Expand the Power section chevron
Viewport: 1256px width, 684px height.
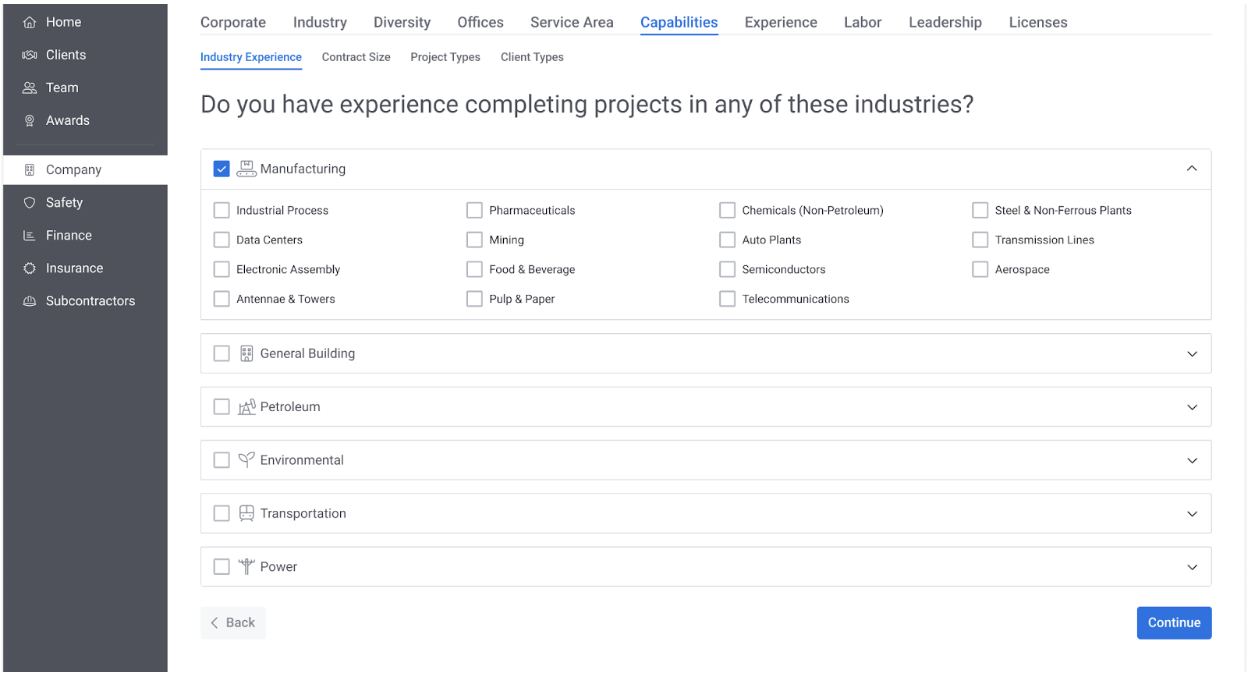click(1191, 567)
